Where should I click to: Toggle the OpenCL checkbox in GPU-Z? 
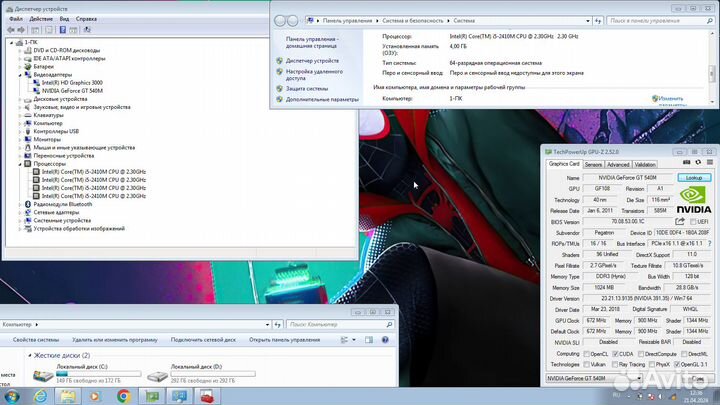pyautogui.click(x=587, y=354)
